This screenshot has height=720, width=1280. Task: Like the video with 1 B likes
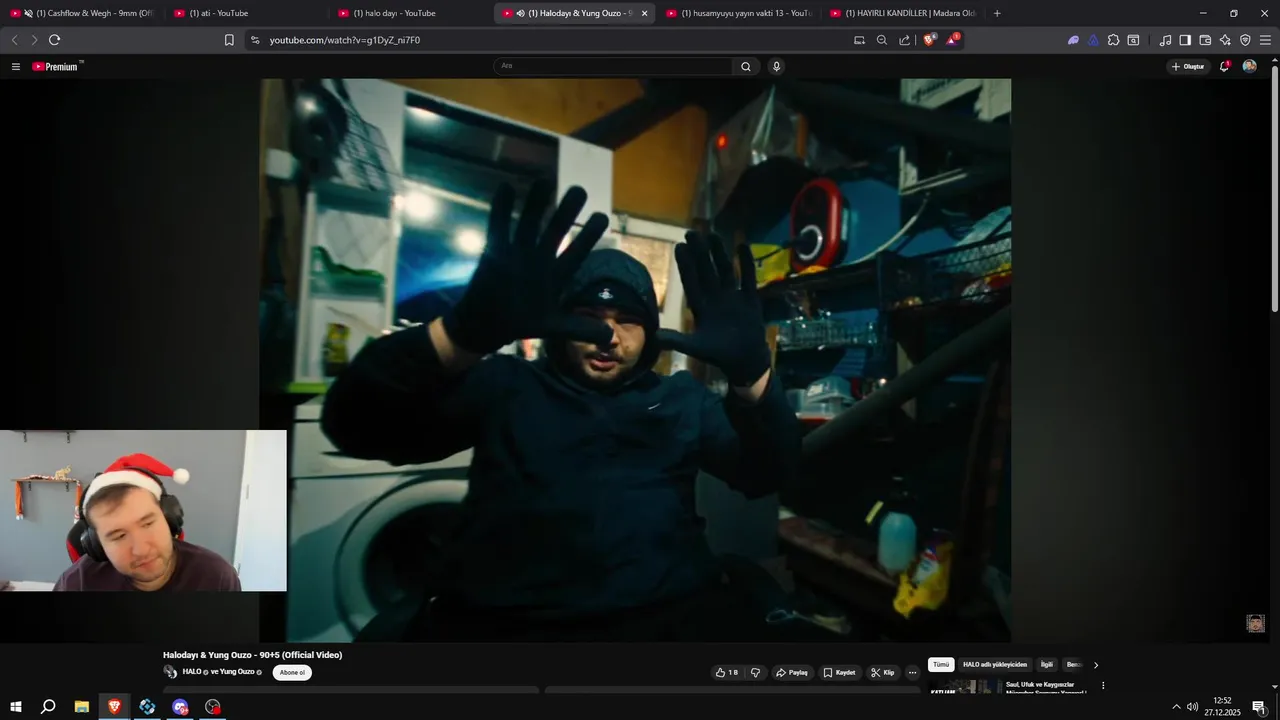pyautogui.click(x=727, y=673)
